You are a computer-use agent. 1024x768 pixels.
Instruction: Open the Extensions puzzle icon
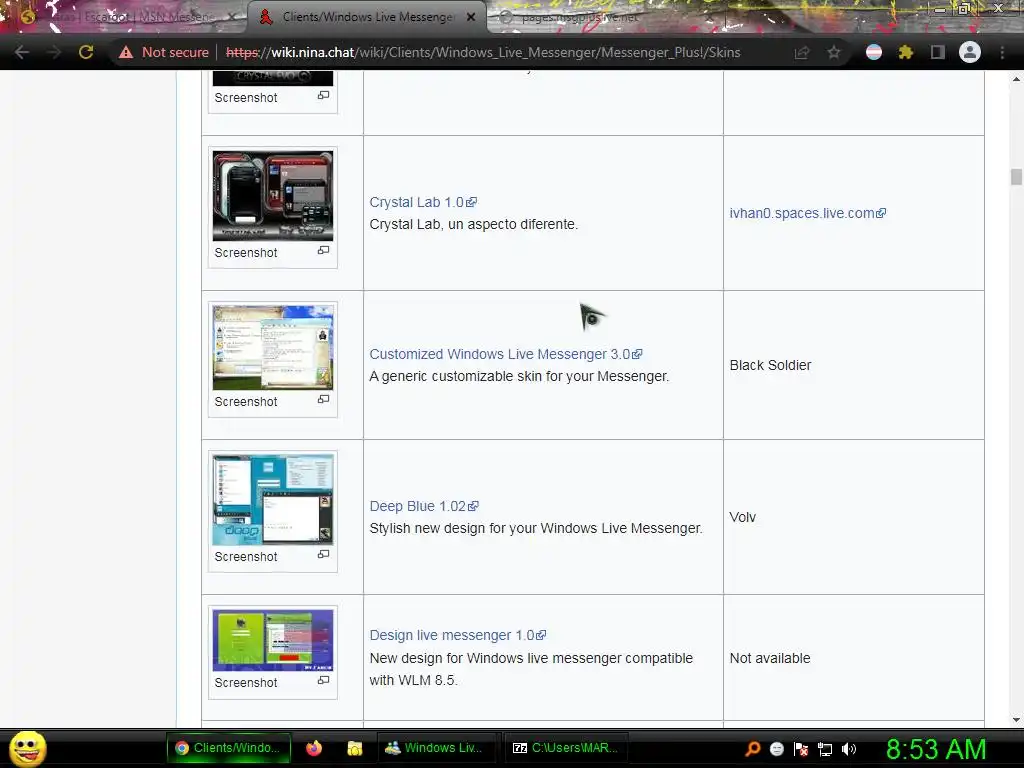click(905, 52)
